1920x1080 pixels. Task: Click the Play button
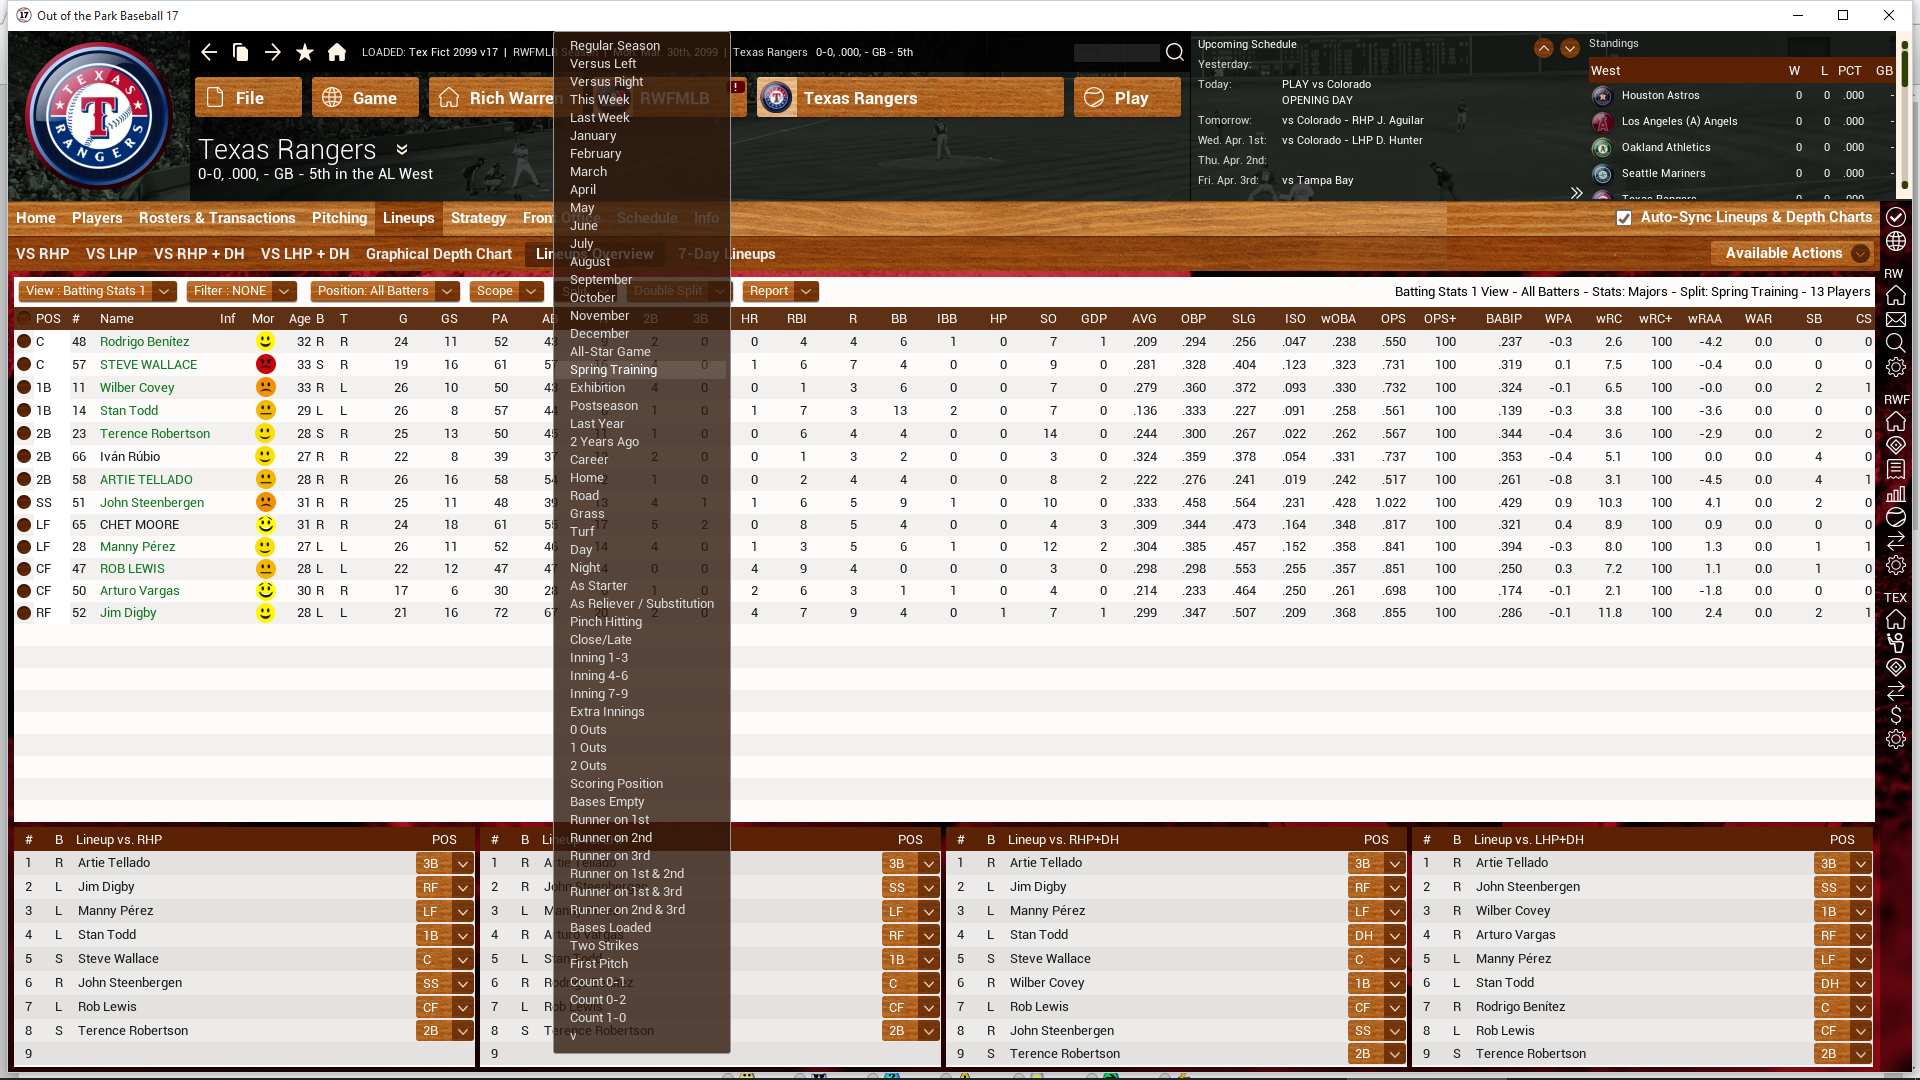click(1127, 98)
